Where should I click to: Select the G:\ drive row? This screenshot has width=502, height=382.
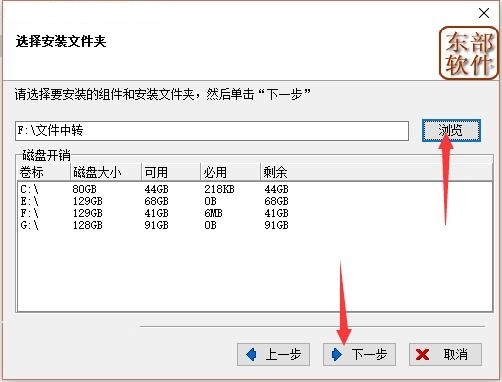pyautogui.click(x=255, y=225)
